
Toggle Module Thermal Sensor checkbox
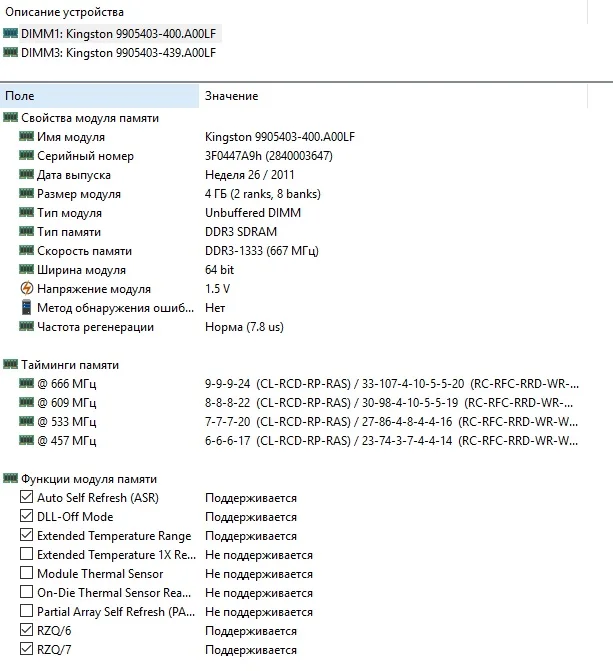27,573
